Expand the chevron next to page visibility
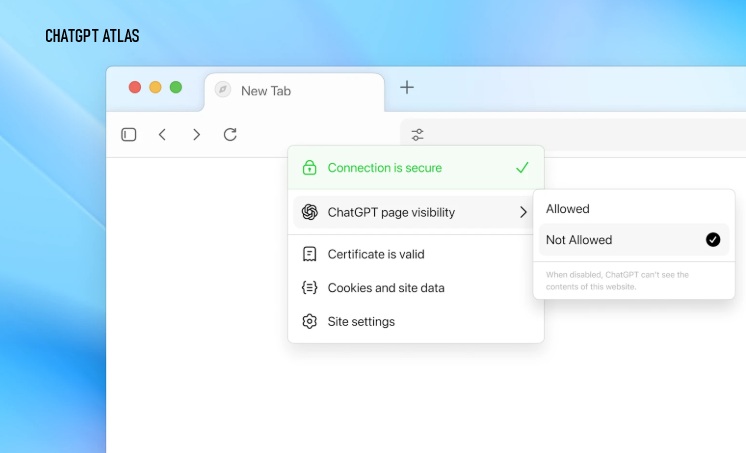Viewport: 746px width, 453px height. [x=523, y=212]
